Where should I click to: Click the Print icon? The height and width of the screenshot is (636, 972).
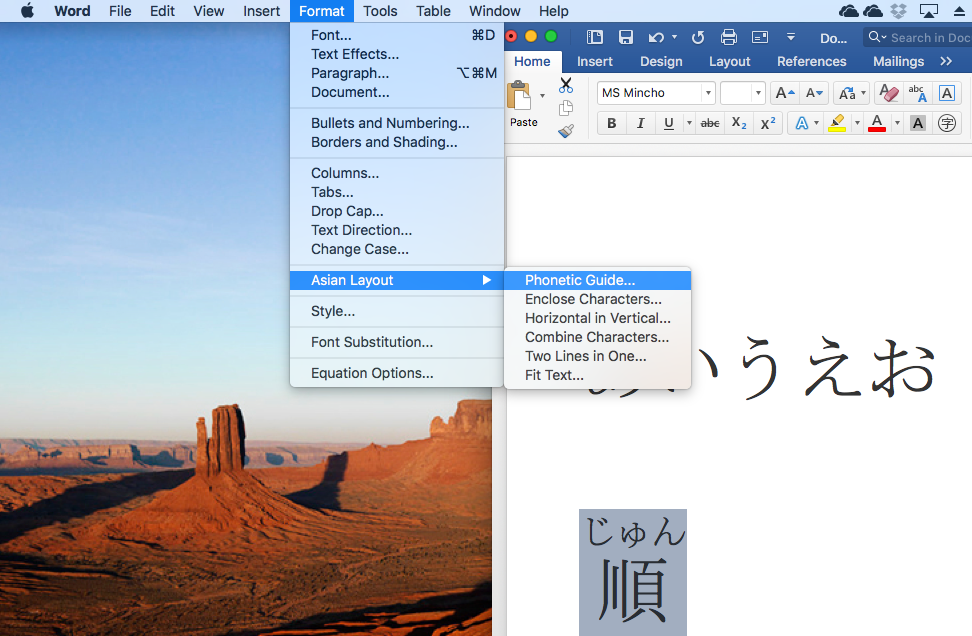728,37
